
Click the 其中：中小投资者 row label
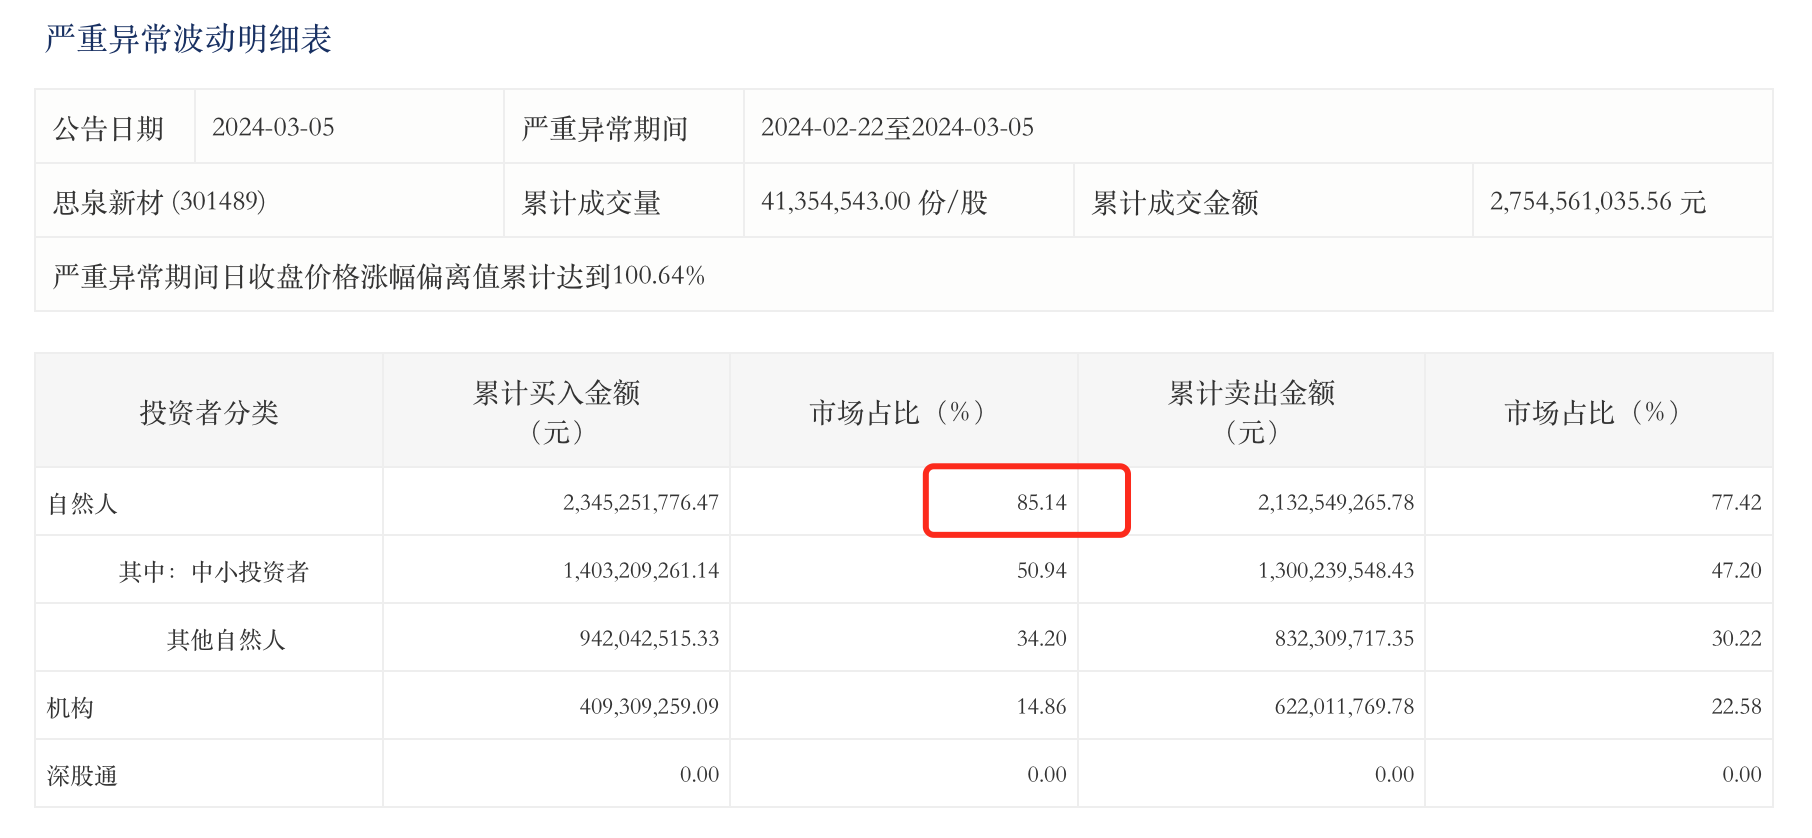tap(214, 571)
